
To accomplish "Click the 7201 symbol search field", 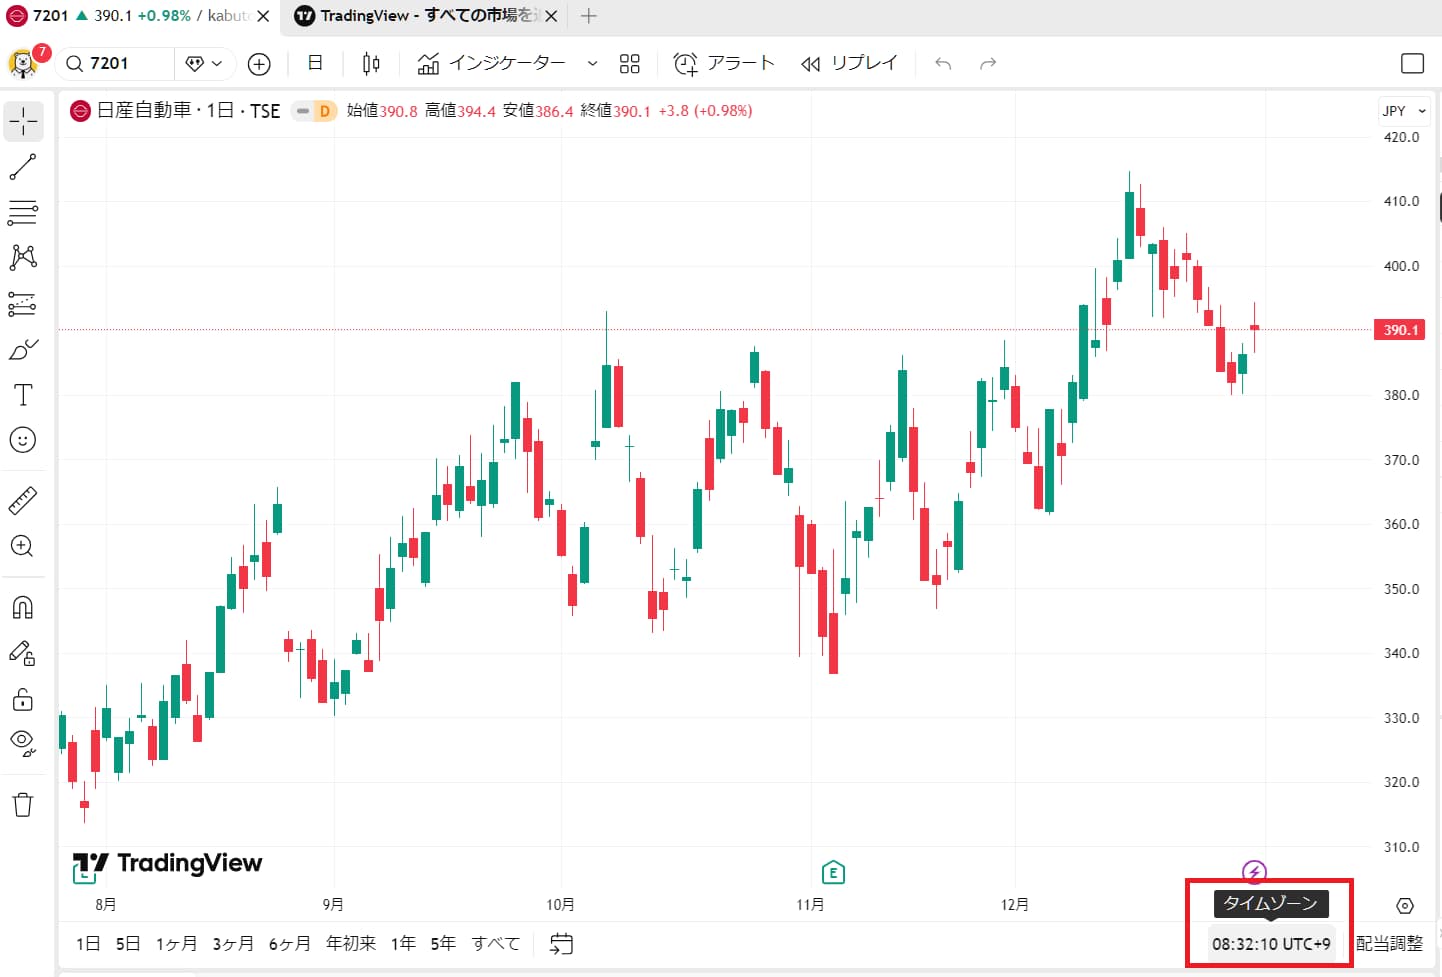I will (113, 63).
